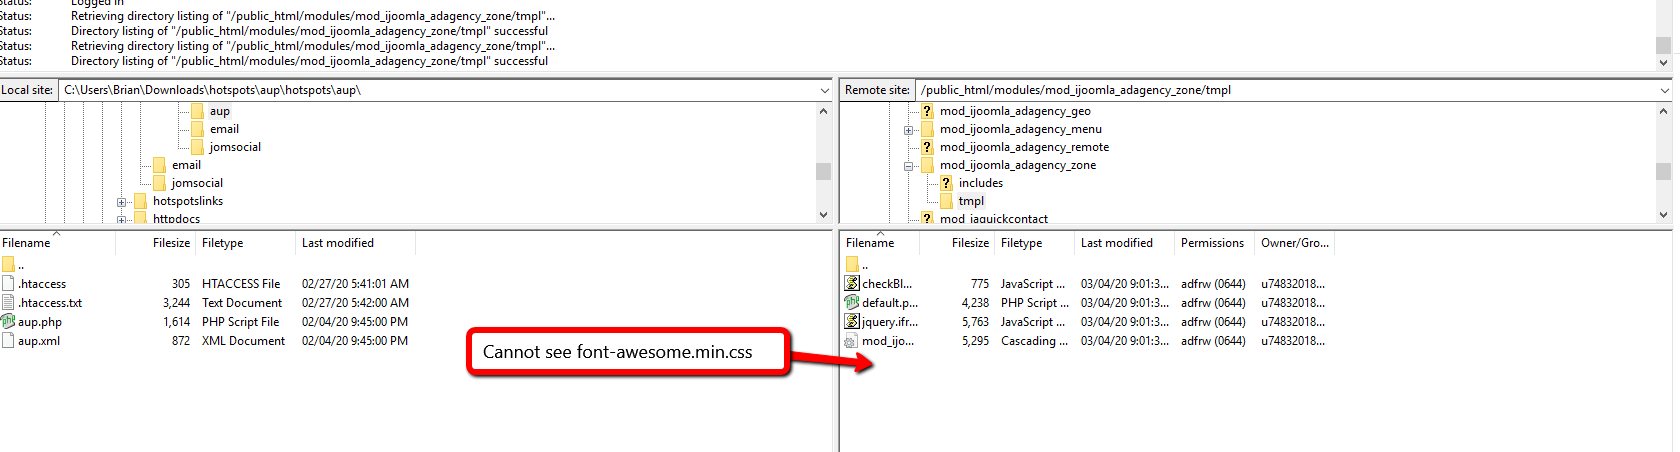Click the local tree scrollbar thumb
This screenshot has width=1680, height=452.
tap(823, 171)
